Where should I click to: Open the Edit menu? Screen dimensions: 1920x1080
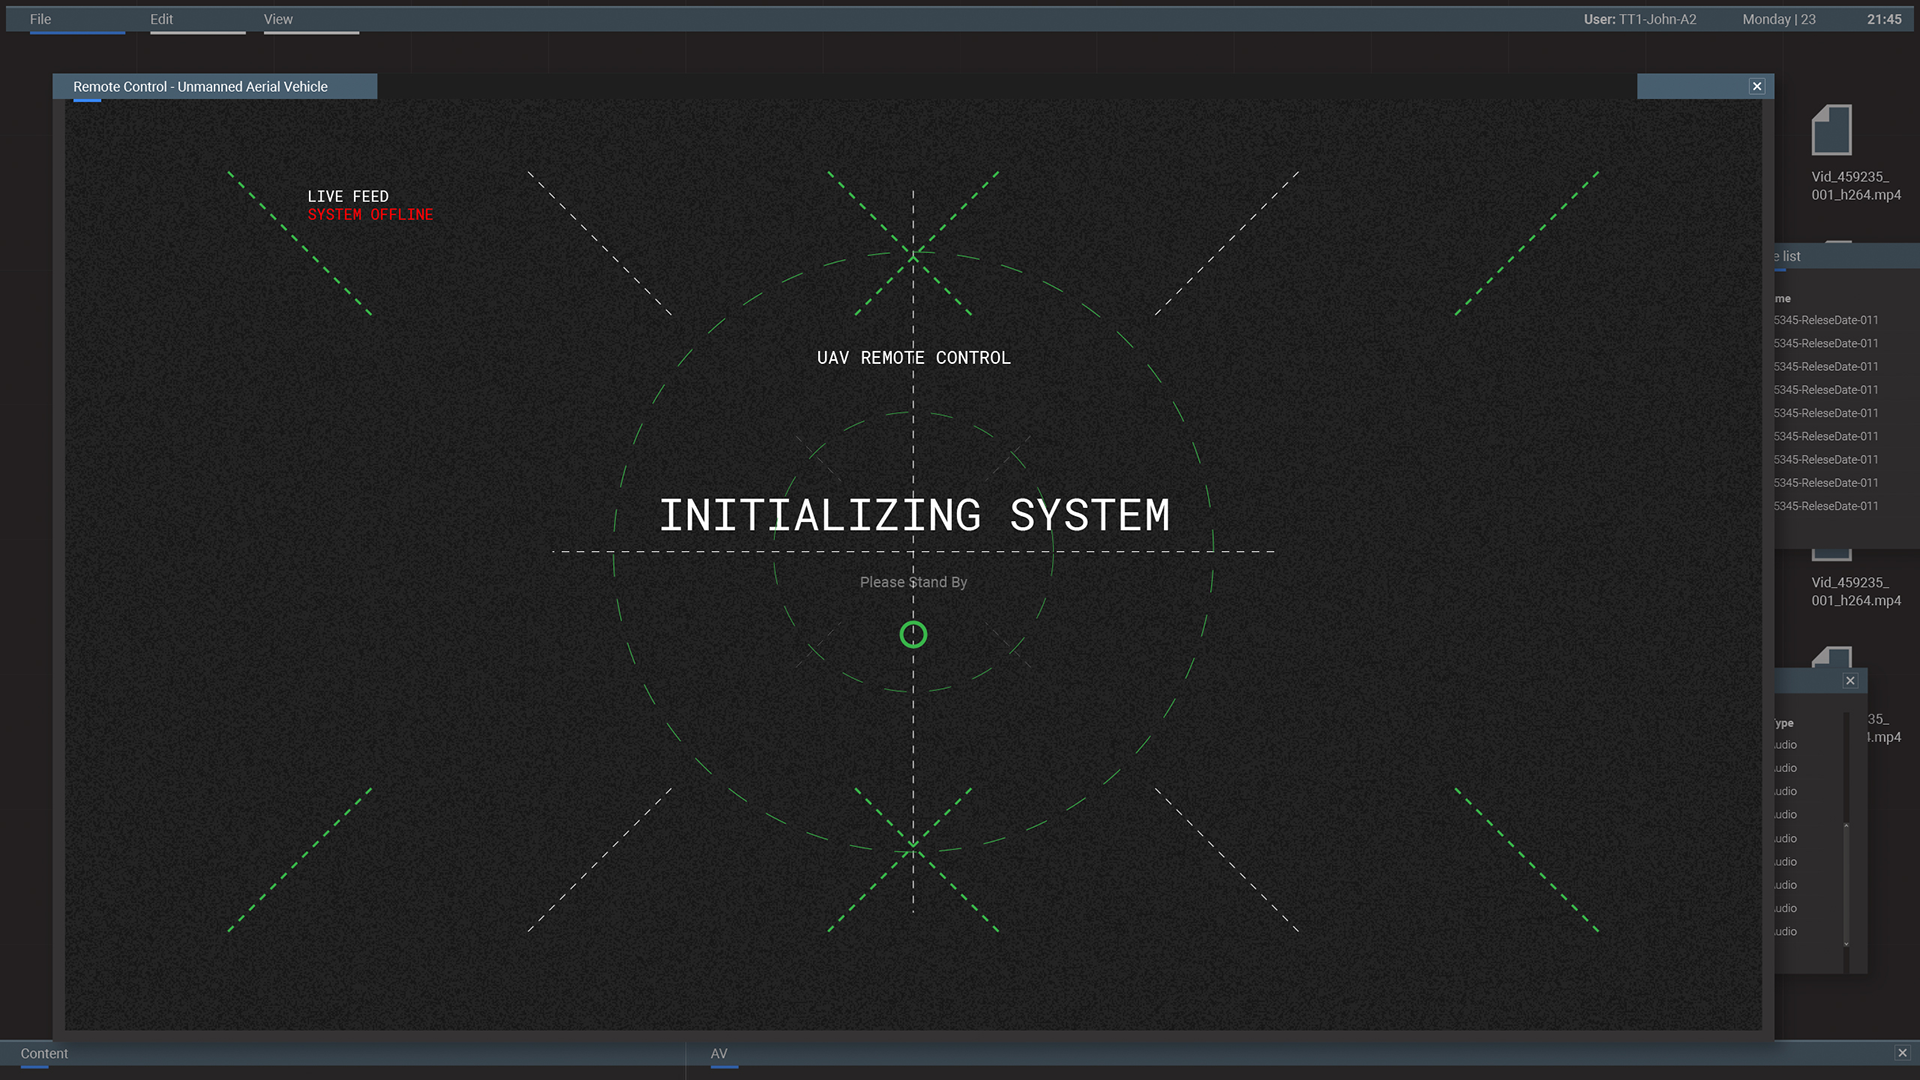click(161, 19)
